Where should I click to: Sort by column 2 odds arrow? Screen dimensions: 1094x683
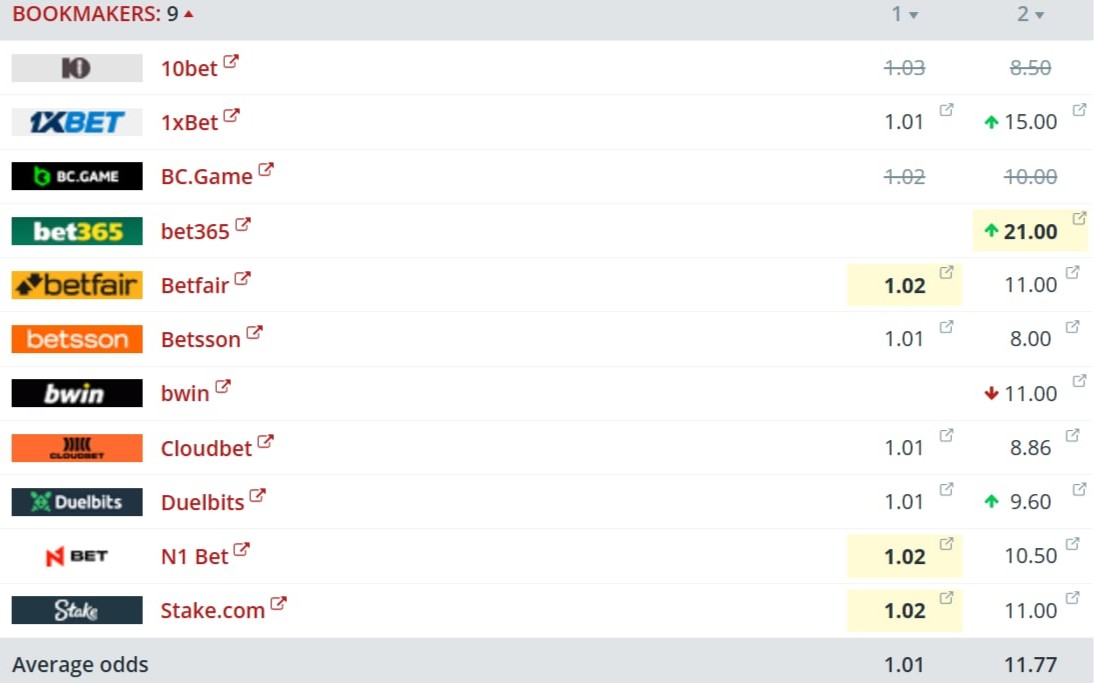click(1039, 15)
